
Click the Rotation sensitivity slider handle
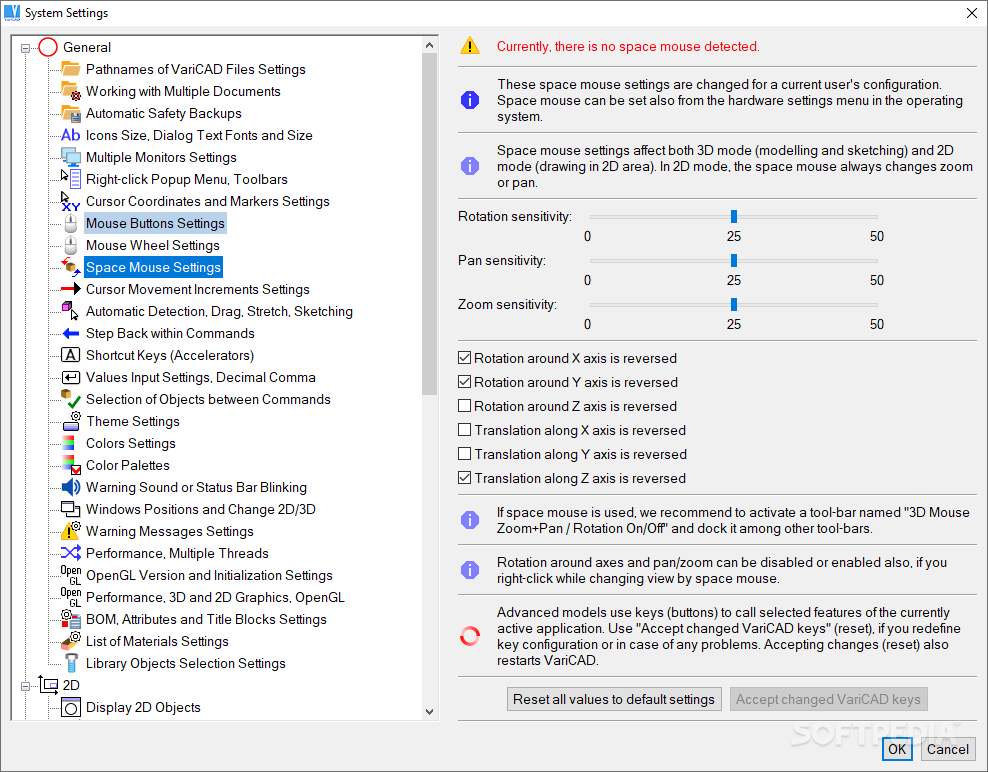point(733,216)
